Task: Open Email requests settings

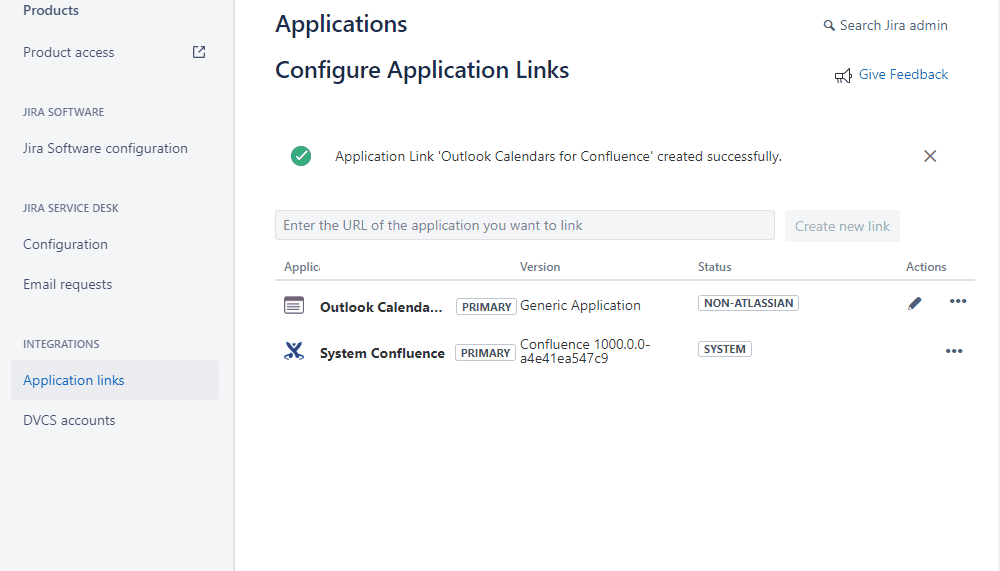Action: pos(68,284)
